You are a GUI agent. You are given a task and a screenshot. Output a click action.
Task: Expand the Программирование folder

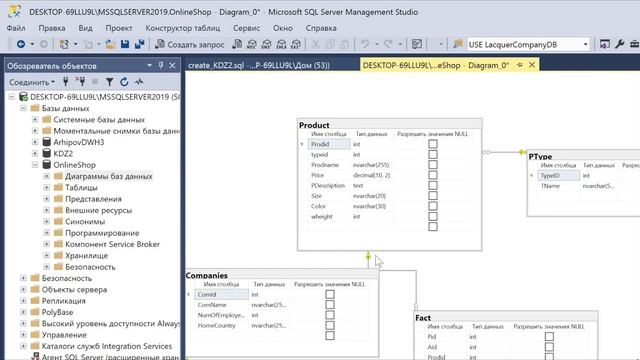coord(47,233)
